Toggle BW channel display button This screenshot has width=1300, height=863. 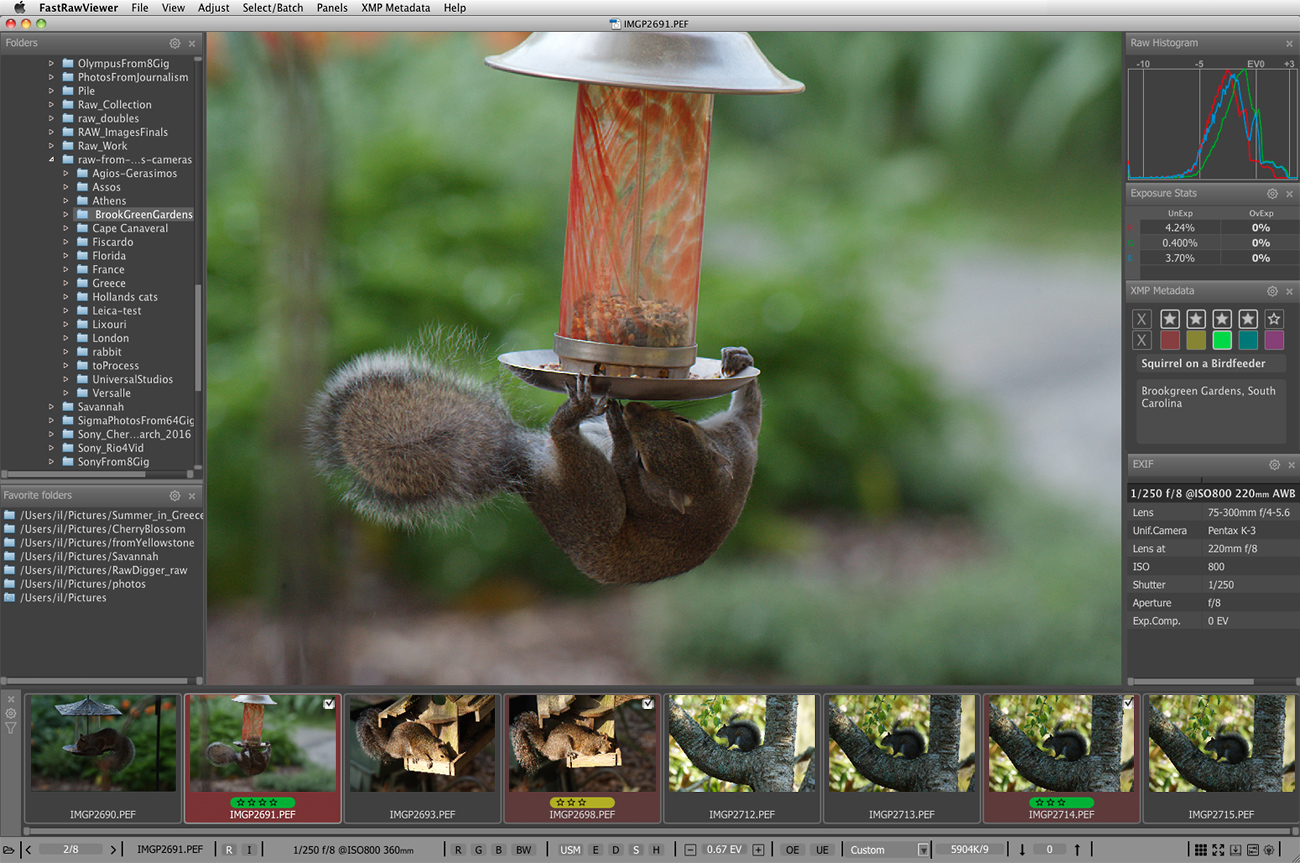(x=523, y=850)
